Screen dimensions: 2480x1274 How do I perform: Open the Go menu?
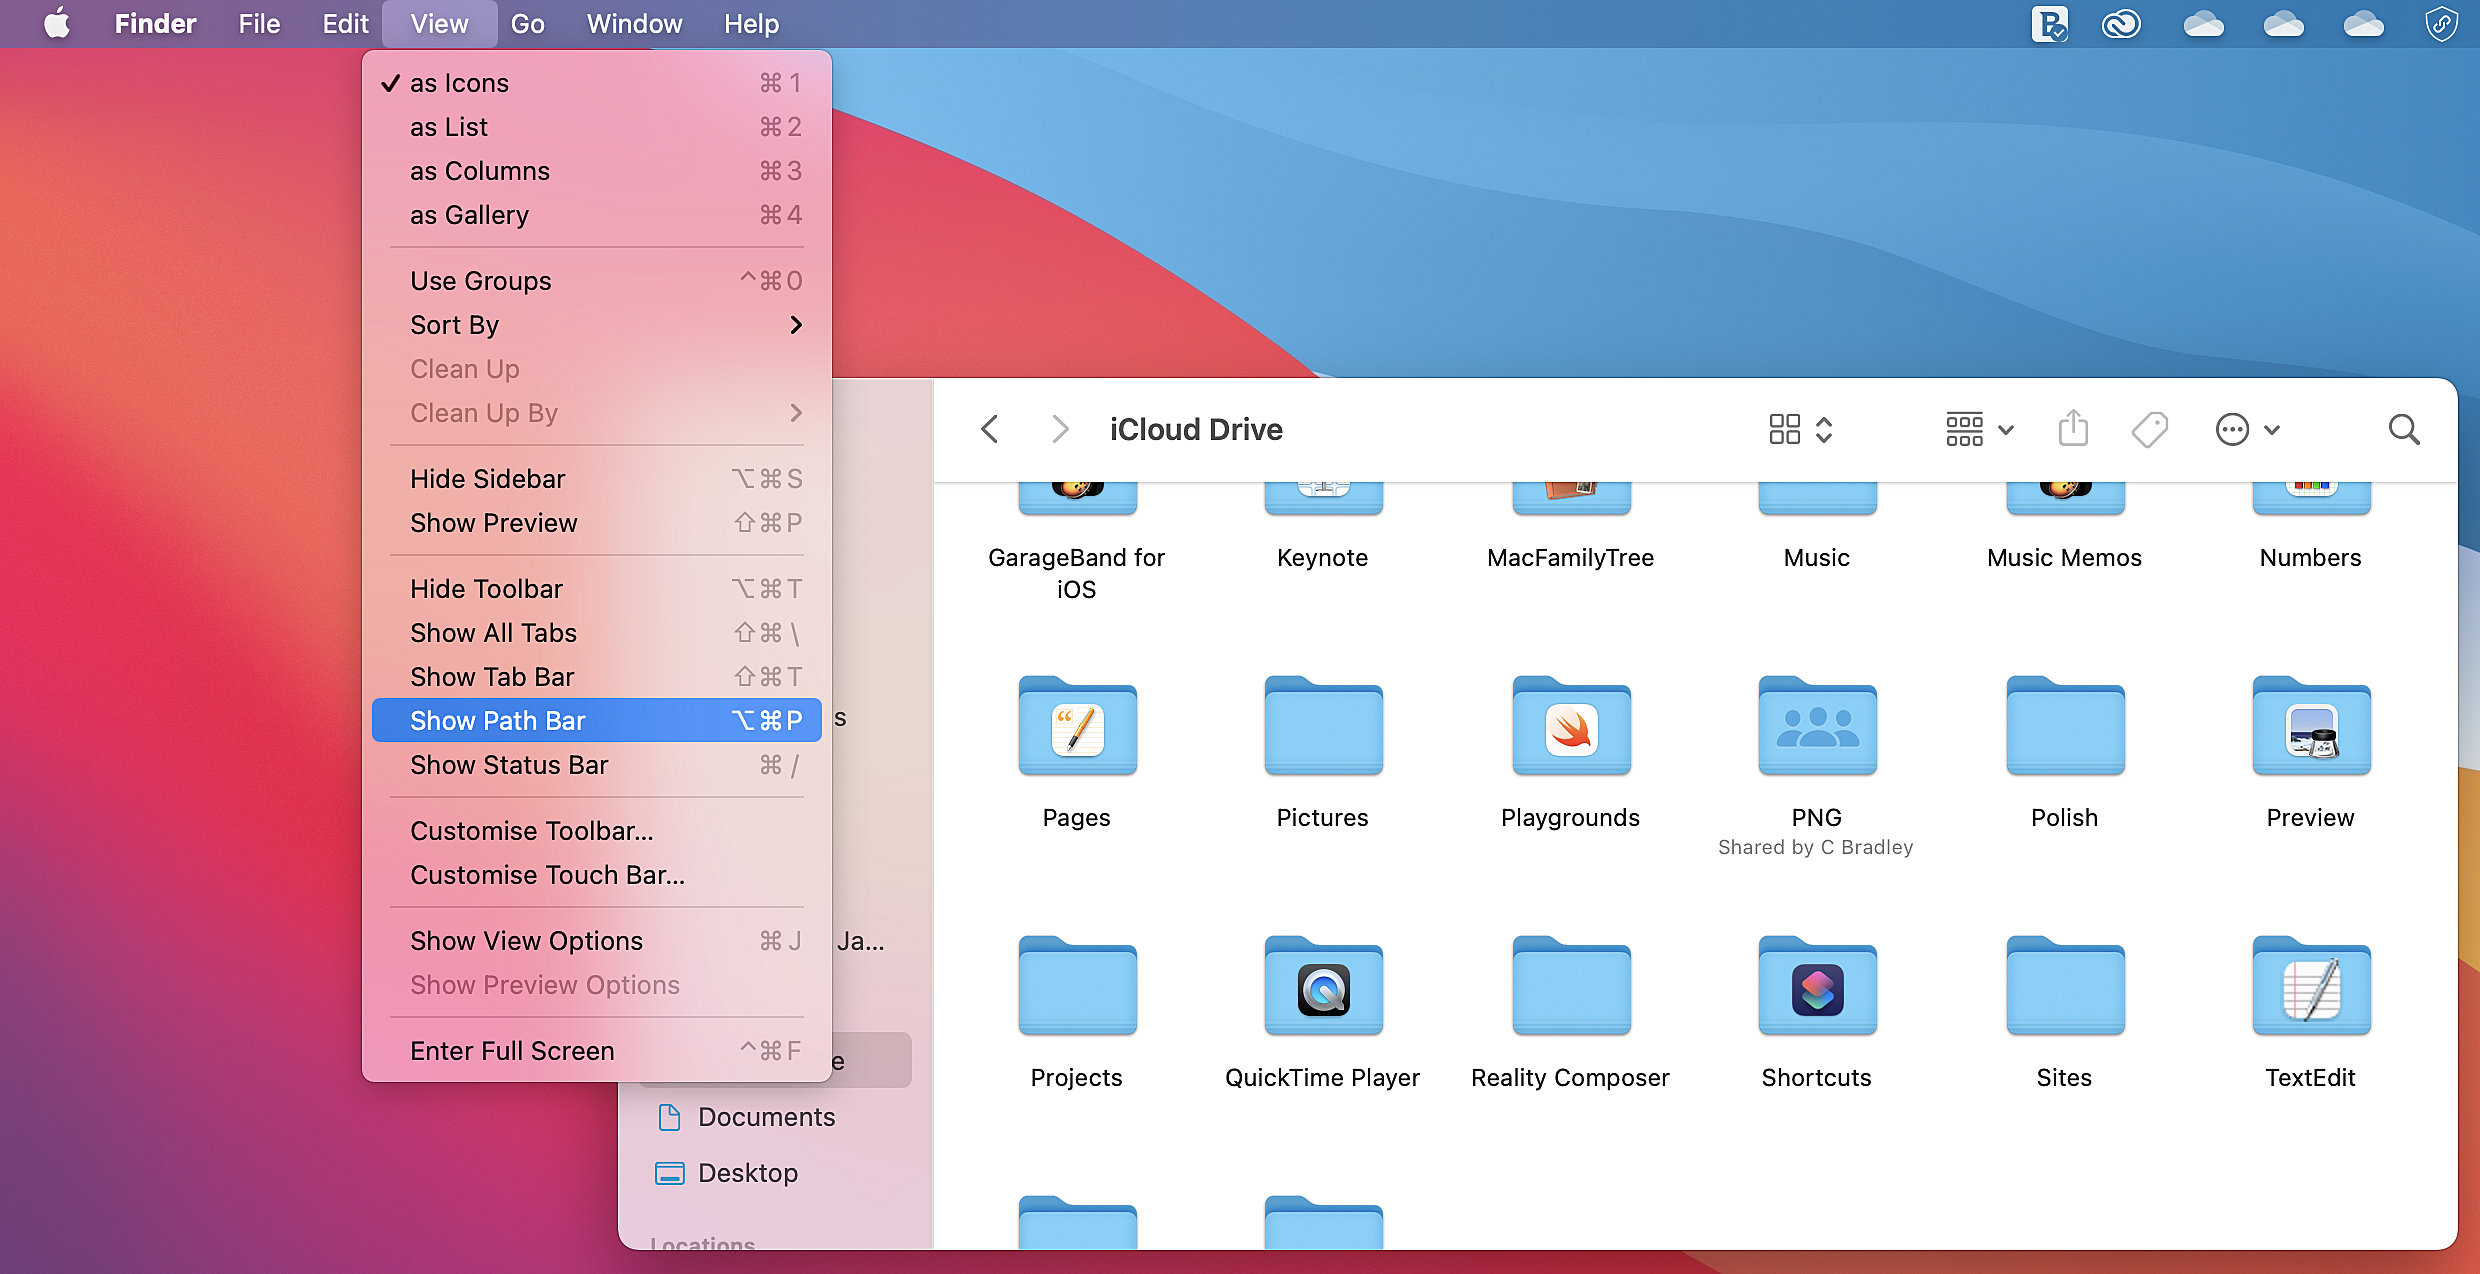click(527, 23)
